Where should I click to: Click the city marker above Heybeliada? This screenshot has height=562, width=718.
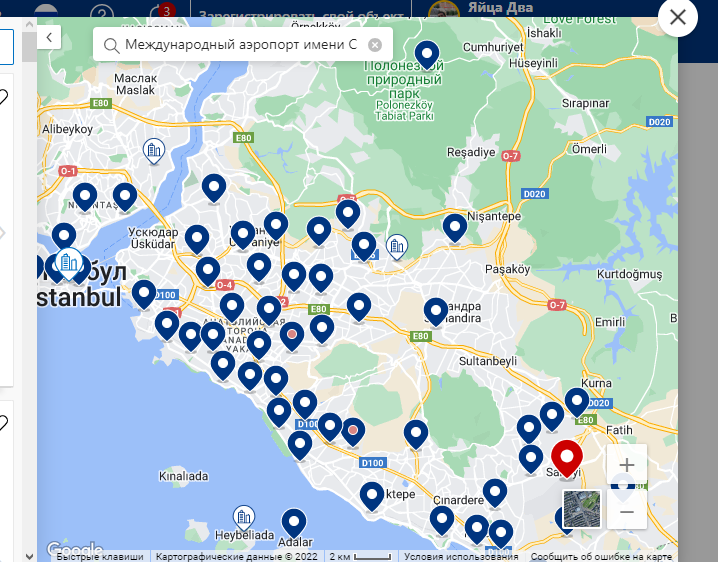pyautogui.click(x=244, y=518)
